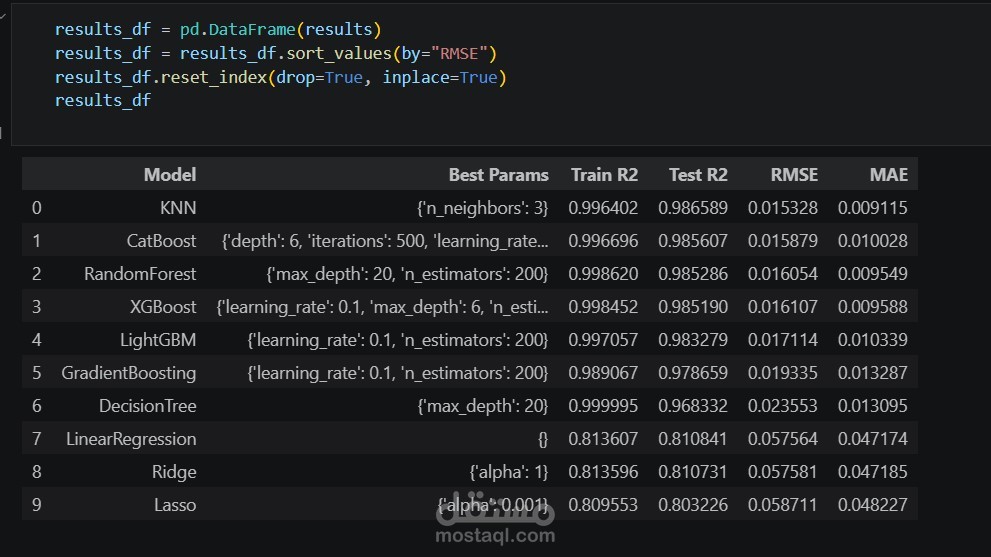
Task: Click KNN Test R2 value 0.986589
Action: 693,208
